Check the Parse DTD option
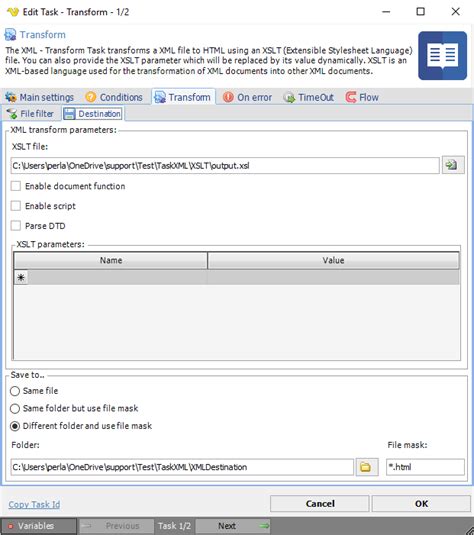This screenshot has height=535, width=474. [x=16, y=226]
